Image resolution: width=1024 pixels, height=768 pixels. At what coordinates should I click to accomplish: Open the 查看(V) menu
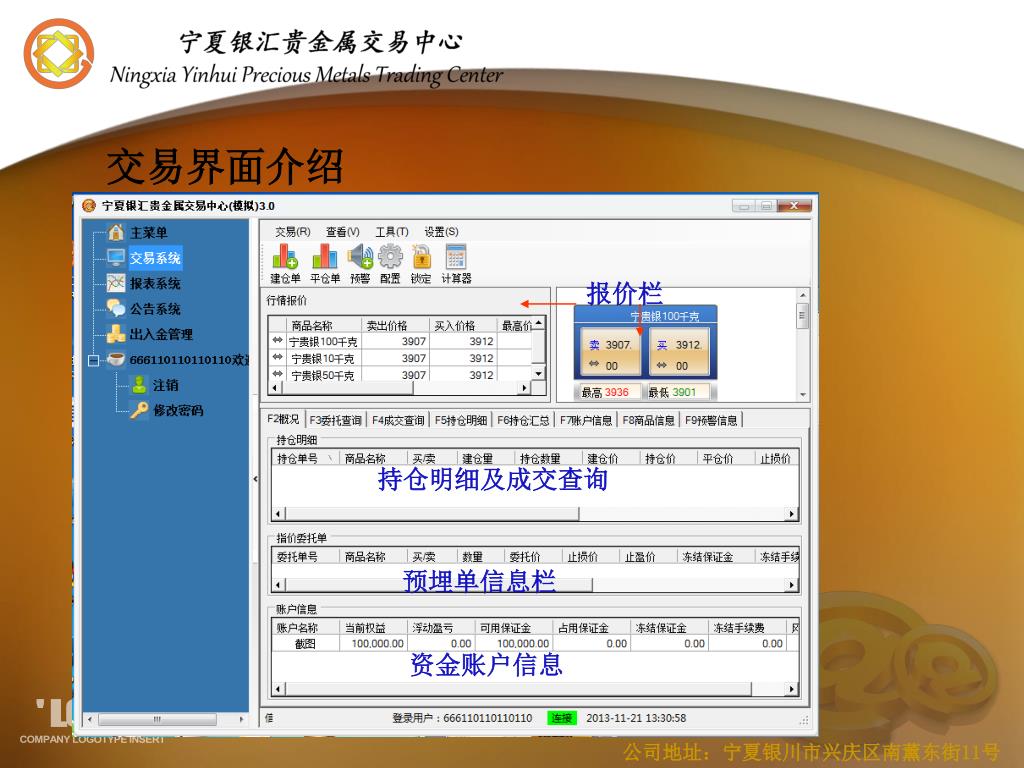[342, 232]
